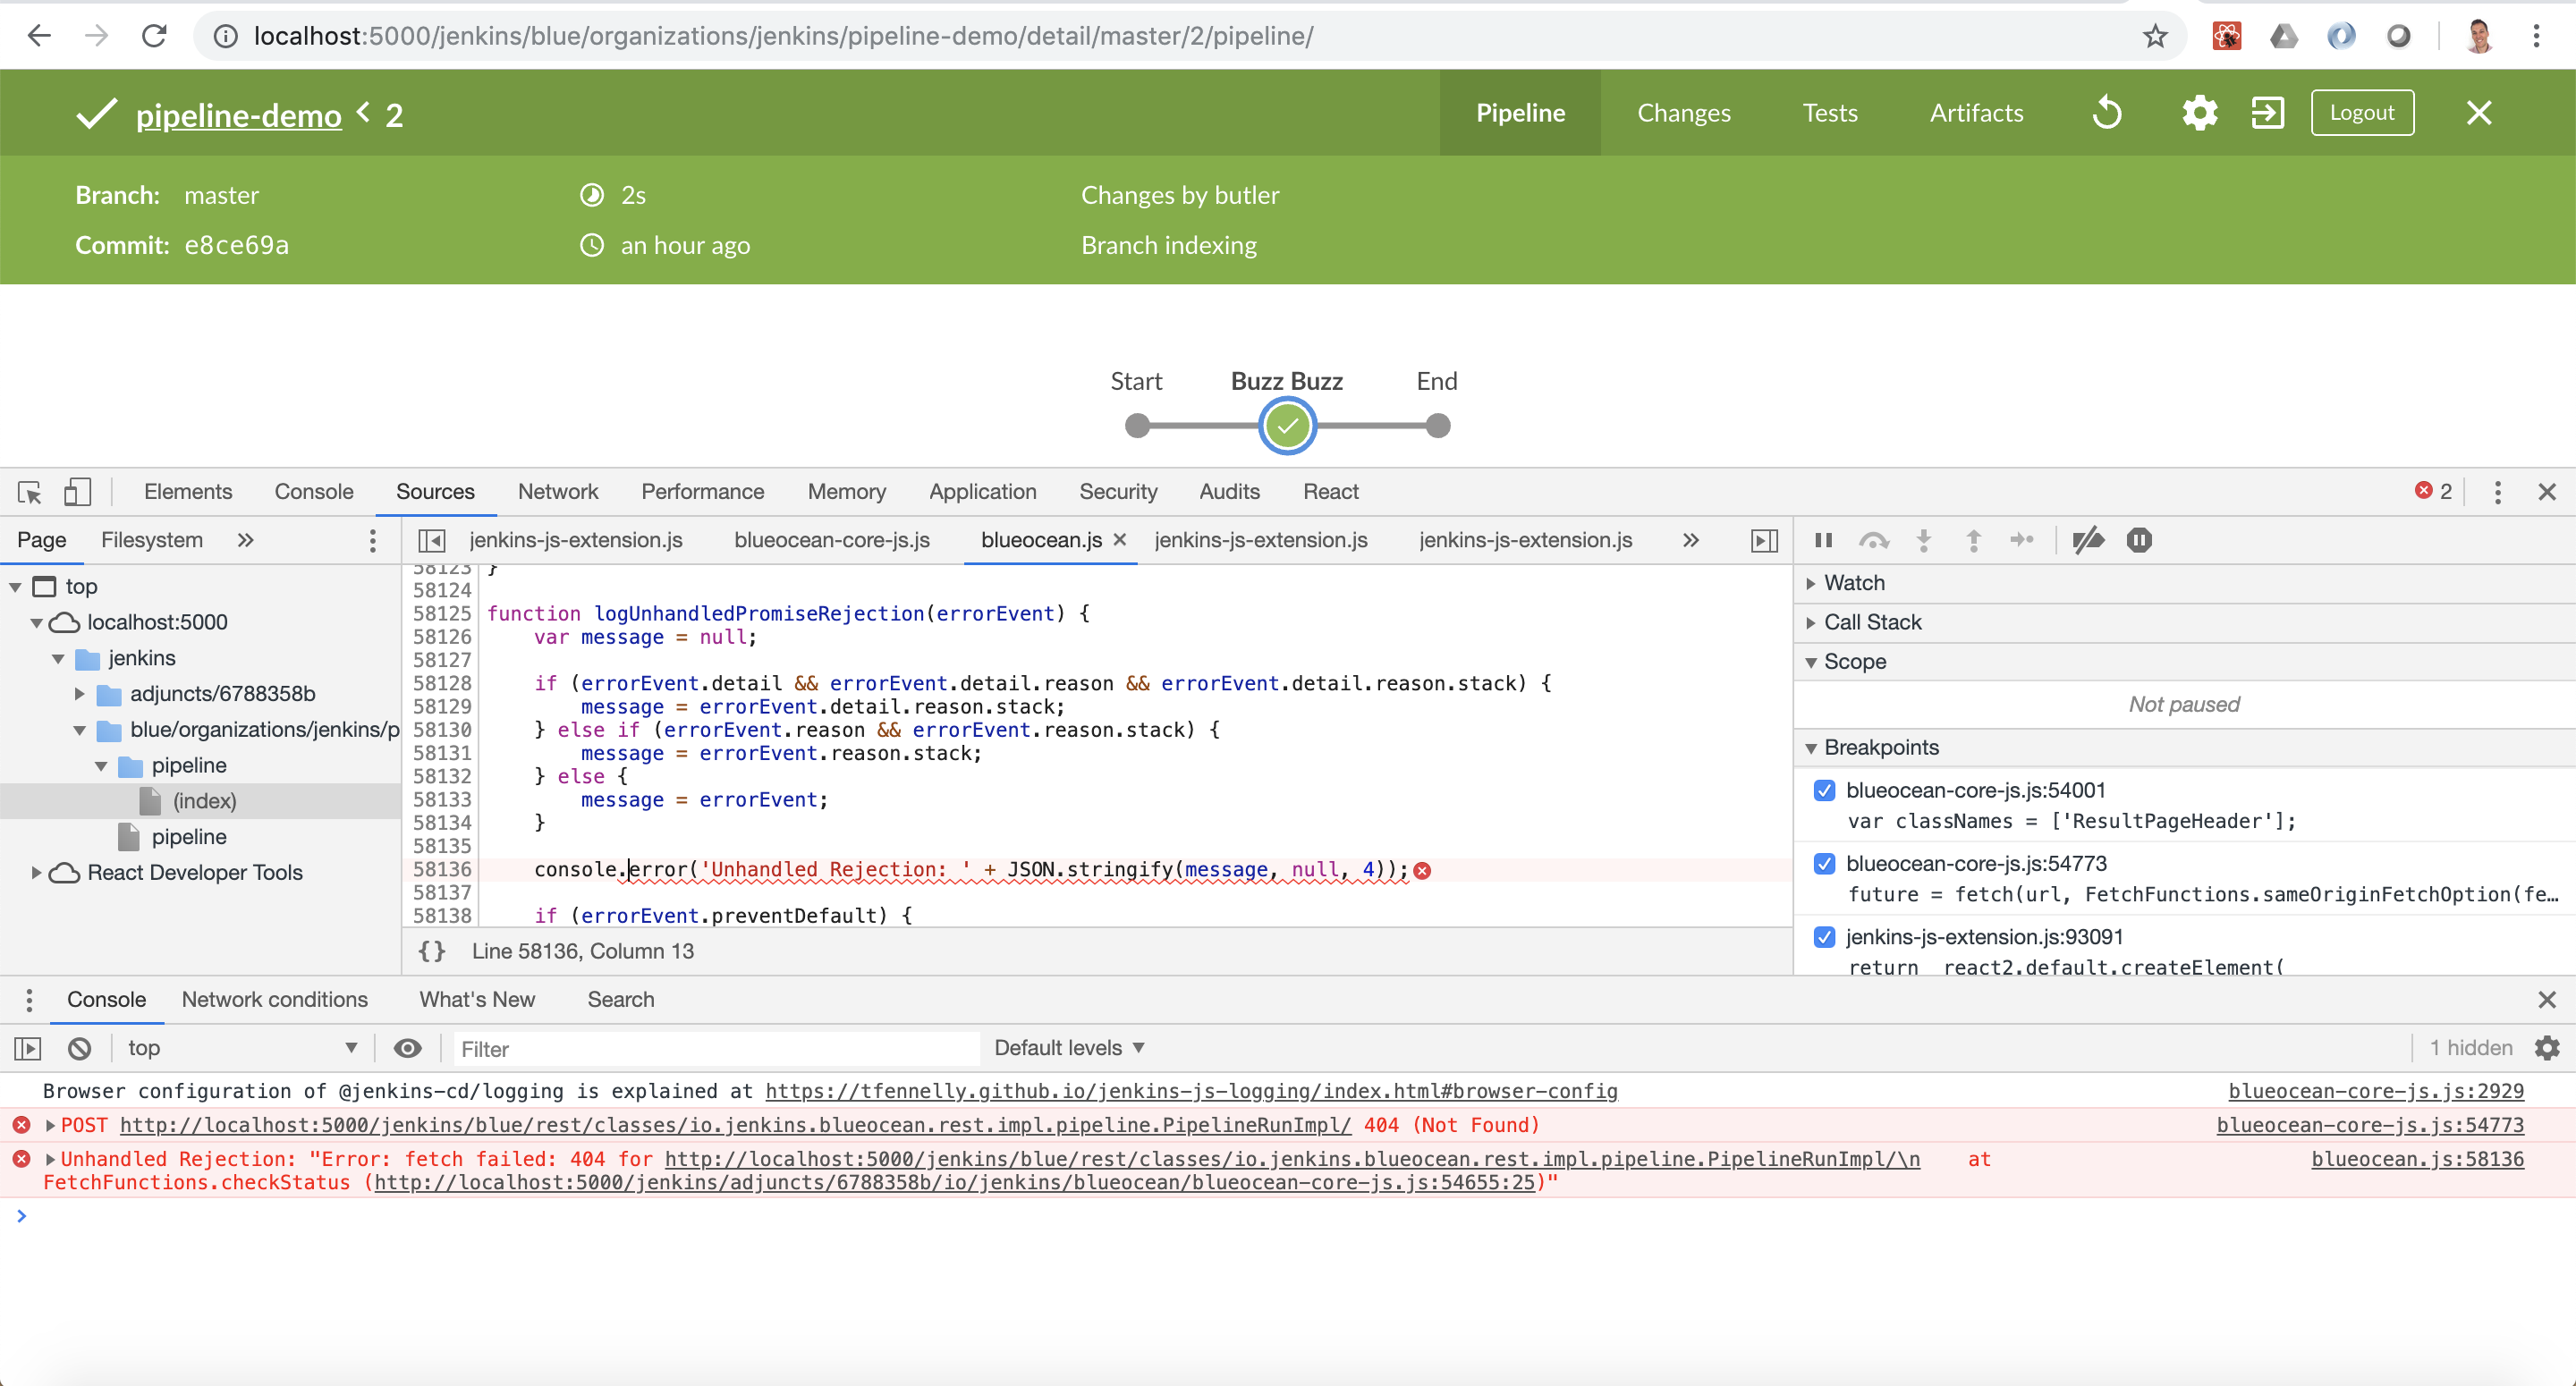Click the Blue Ocean rerun pipeline icon

(x=2107, y=113)
